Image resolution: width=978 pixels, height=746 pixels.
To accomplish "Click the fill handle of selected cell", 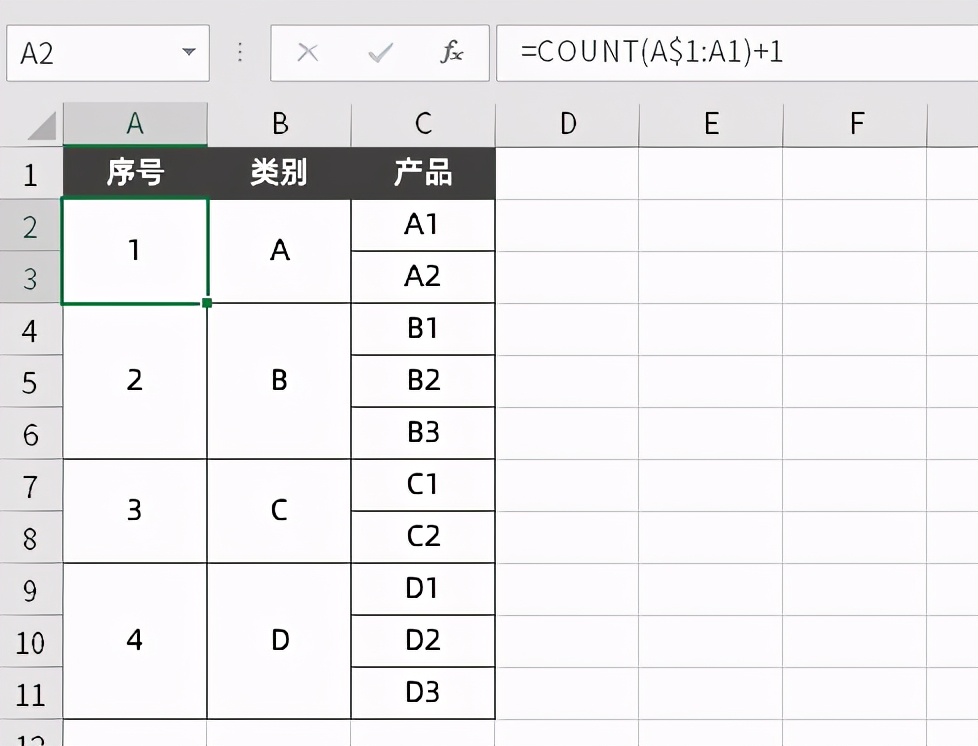I will coord(207,303).
